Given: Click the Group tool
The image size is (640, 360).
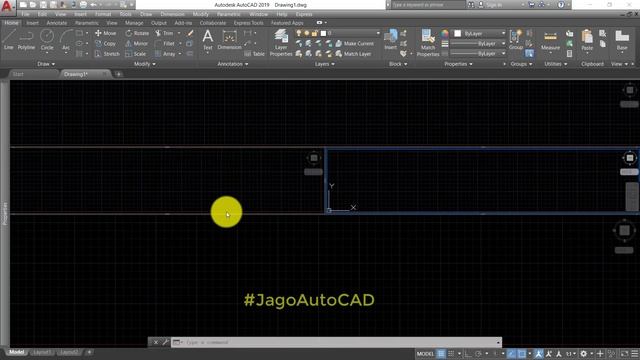Looking at the screenshot, I should point(516,40).
